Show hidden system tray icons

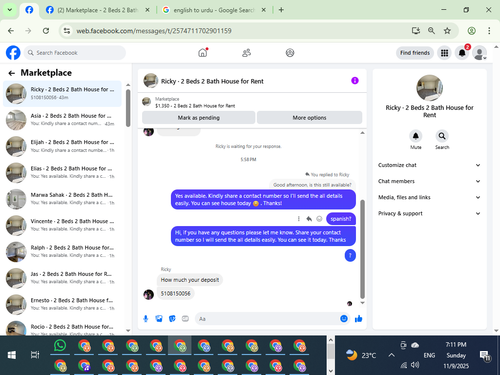click(391, 355)
